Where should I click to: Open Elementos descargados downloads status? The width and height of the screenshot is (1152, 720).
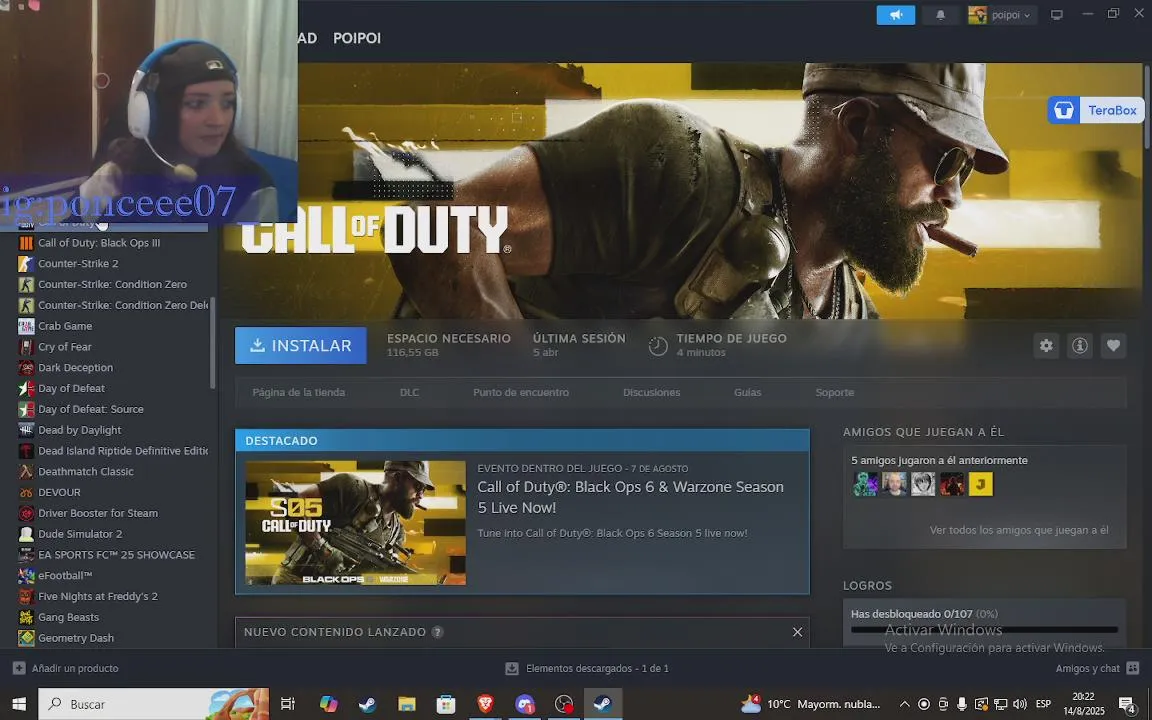point(587,668)
